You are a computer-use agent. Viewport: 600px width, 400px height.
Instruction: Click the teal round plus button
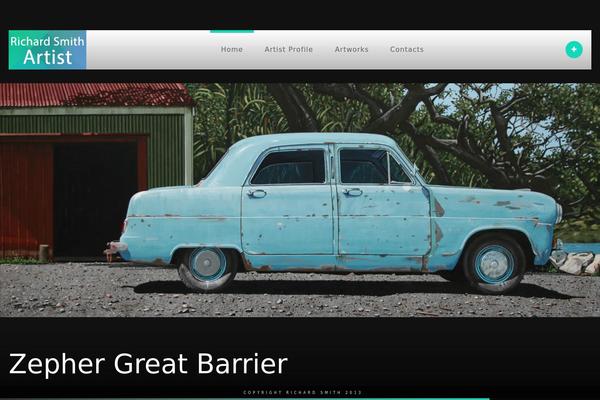(x=574, y=50)
